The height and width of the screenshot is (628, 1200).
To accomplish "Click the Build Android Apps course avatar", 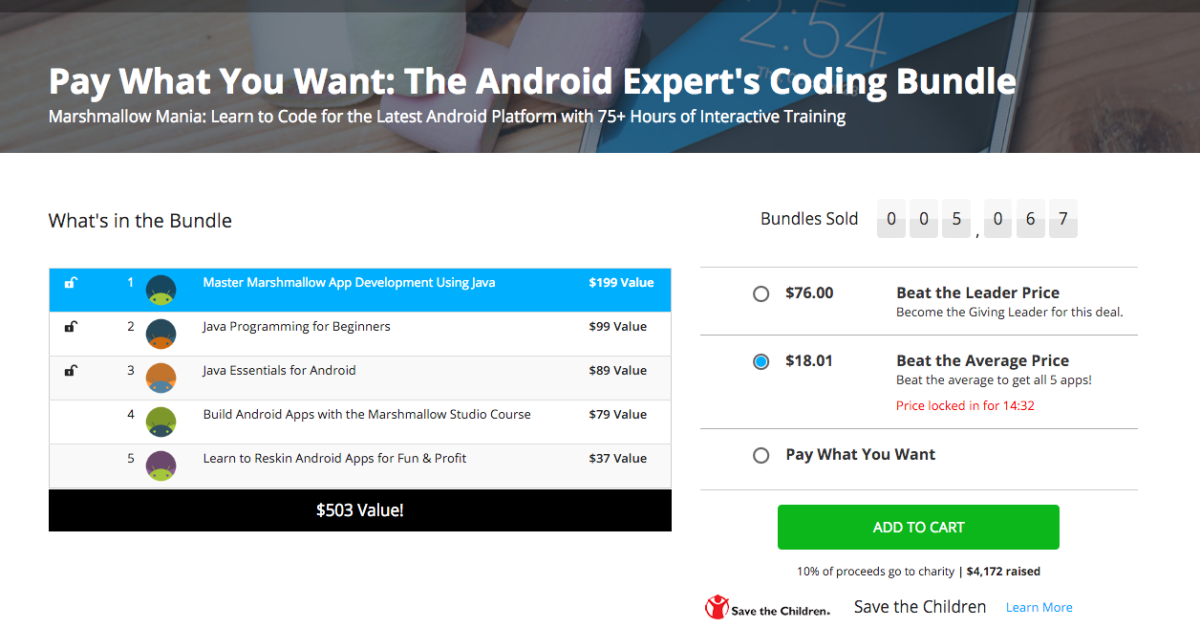I will pyautogui.click(x=161, y=422).
